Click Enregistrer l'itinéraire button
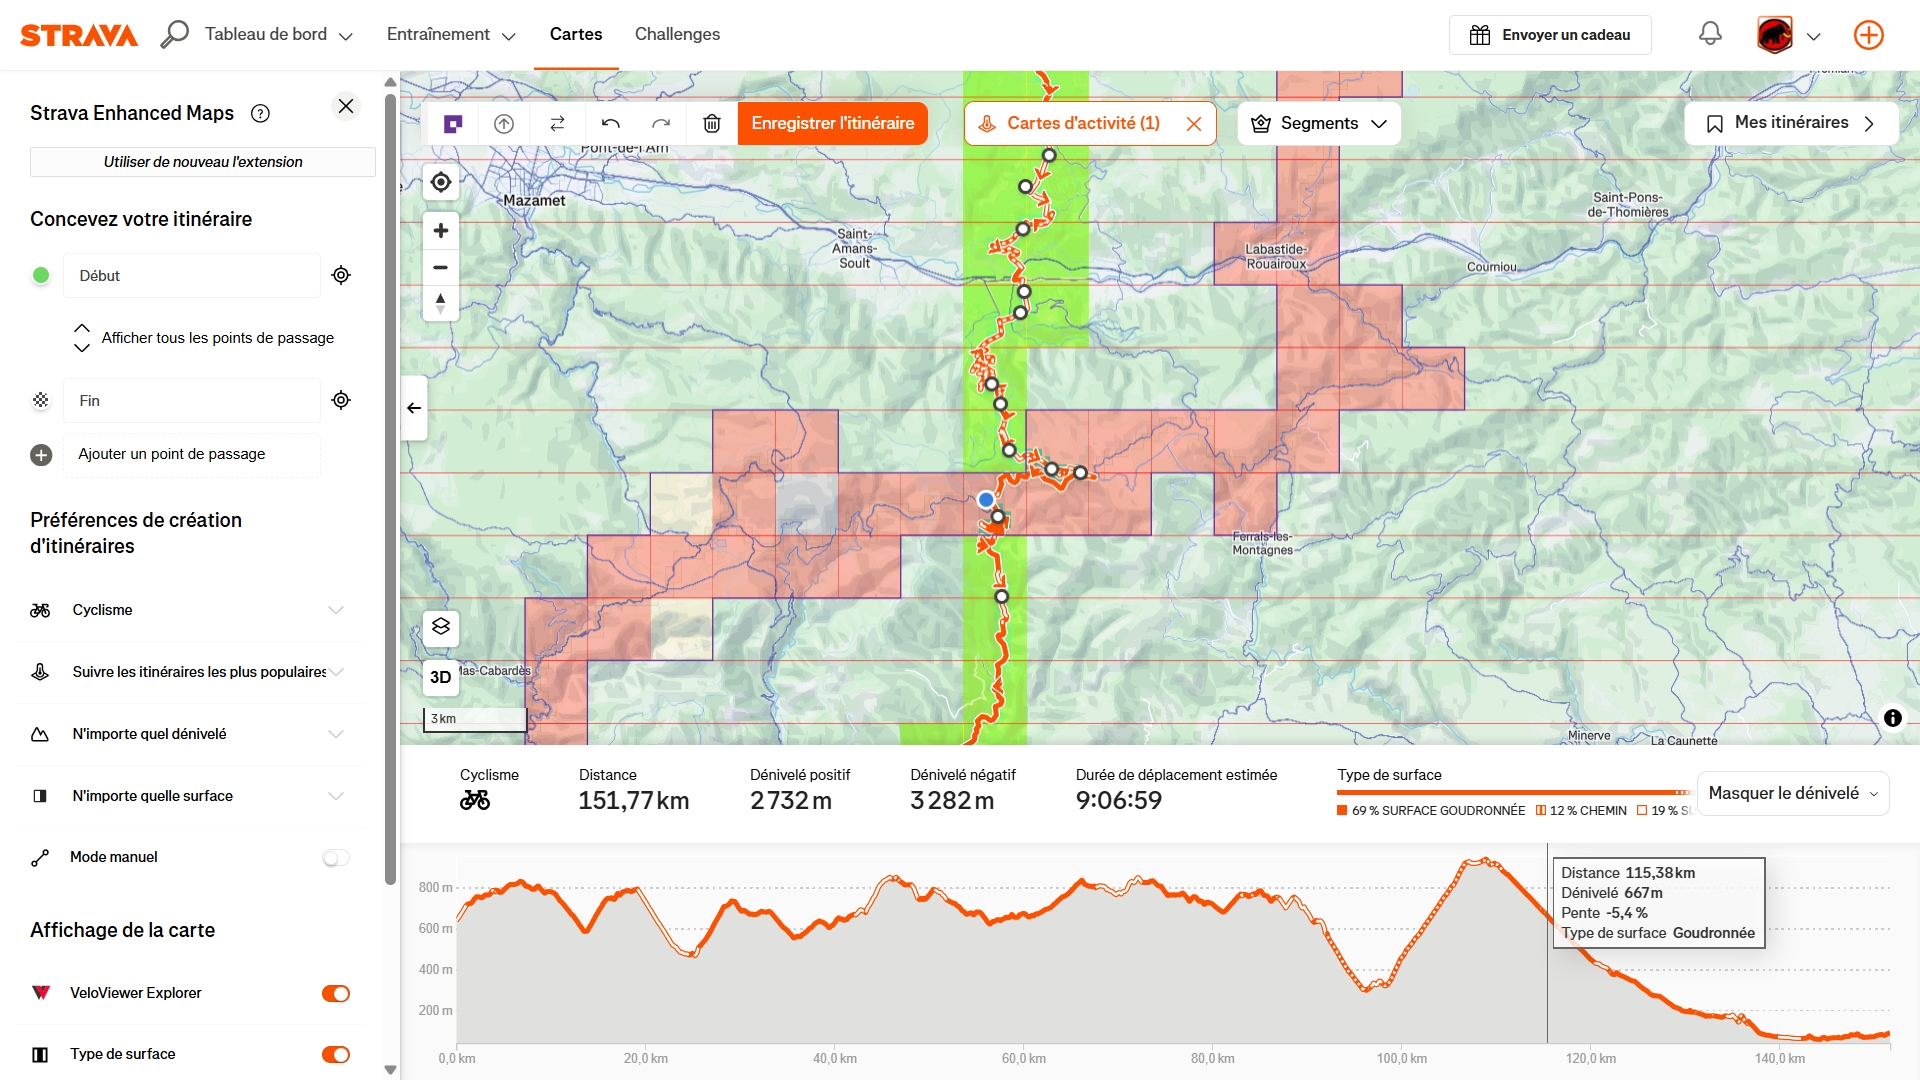Screen dimensions: 1920x1080 832,124
